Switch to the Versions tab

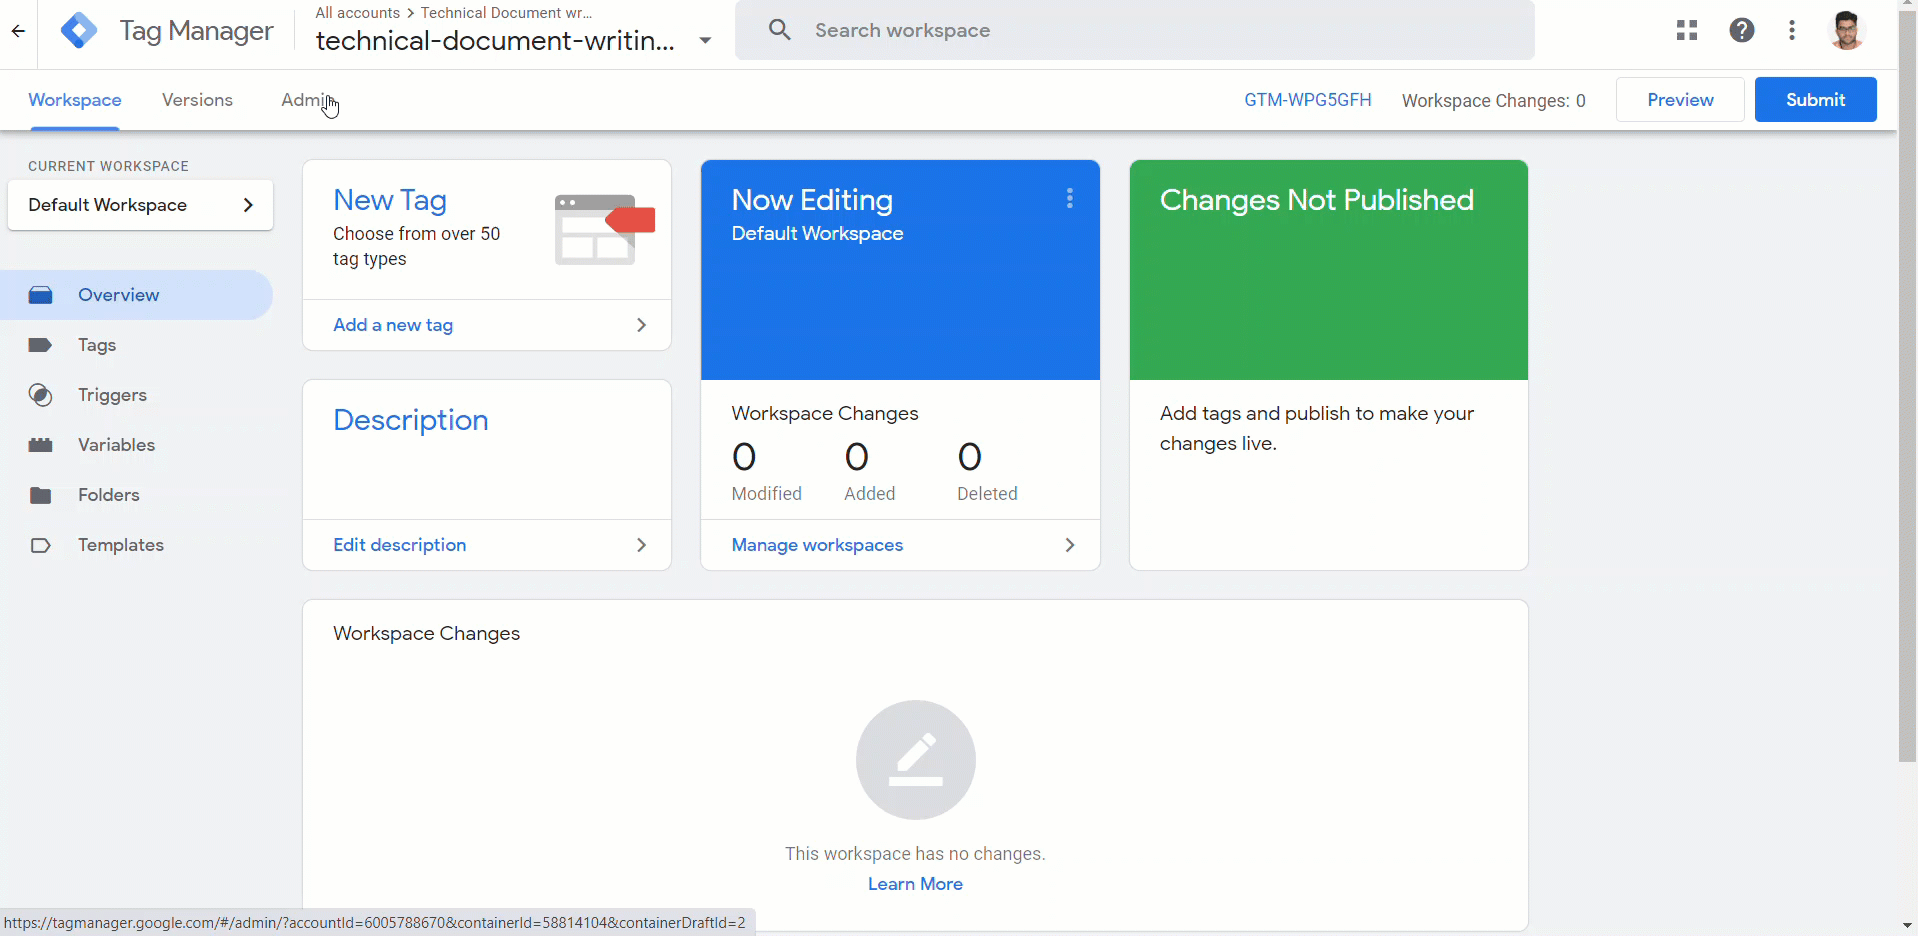pyautogui.click(x=197, y=100)
